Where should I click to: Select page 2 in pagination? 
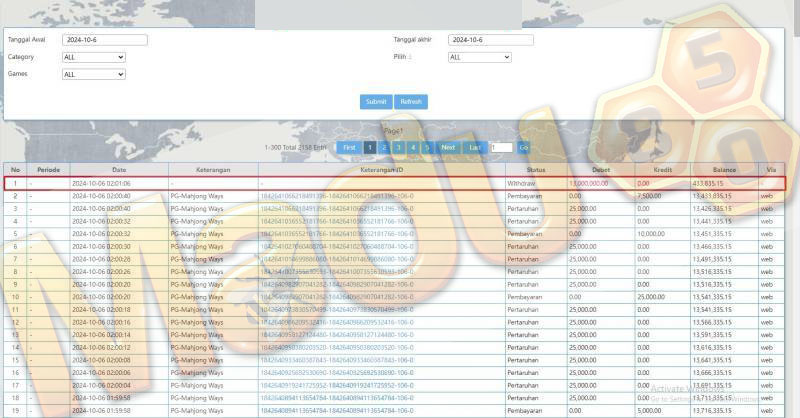pyautogui.click(x=384, y=147)
